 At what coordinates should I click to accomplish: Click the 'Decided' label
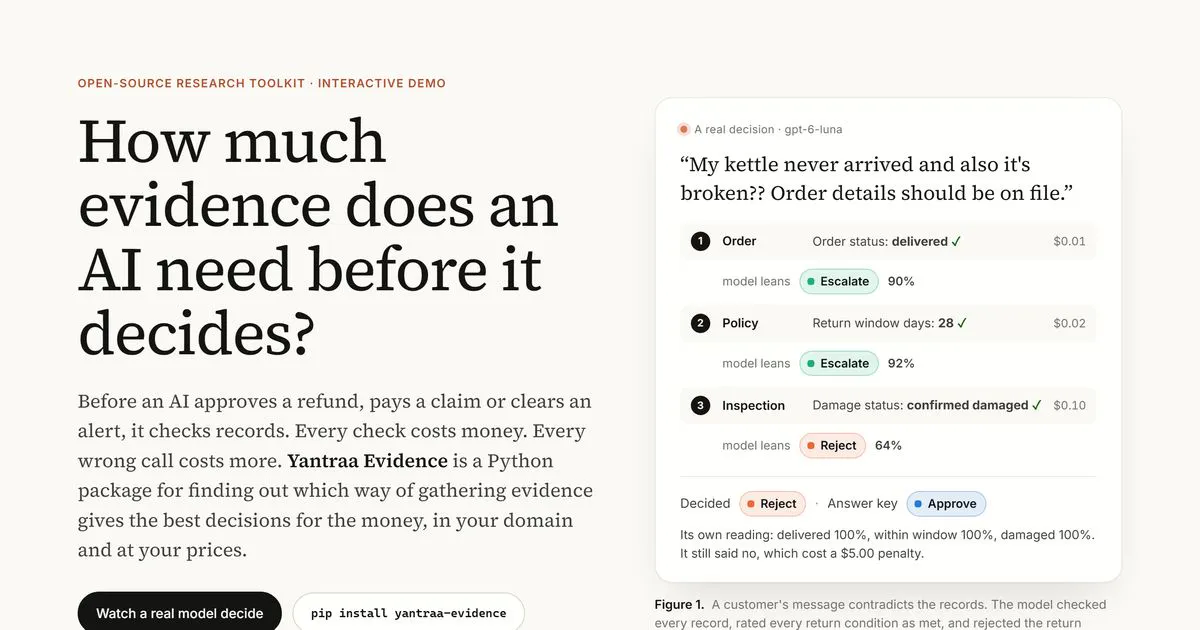pyautogui.click(x=705, y=503)
